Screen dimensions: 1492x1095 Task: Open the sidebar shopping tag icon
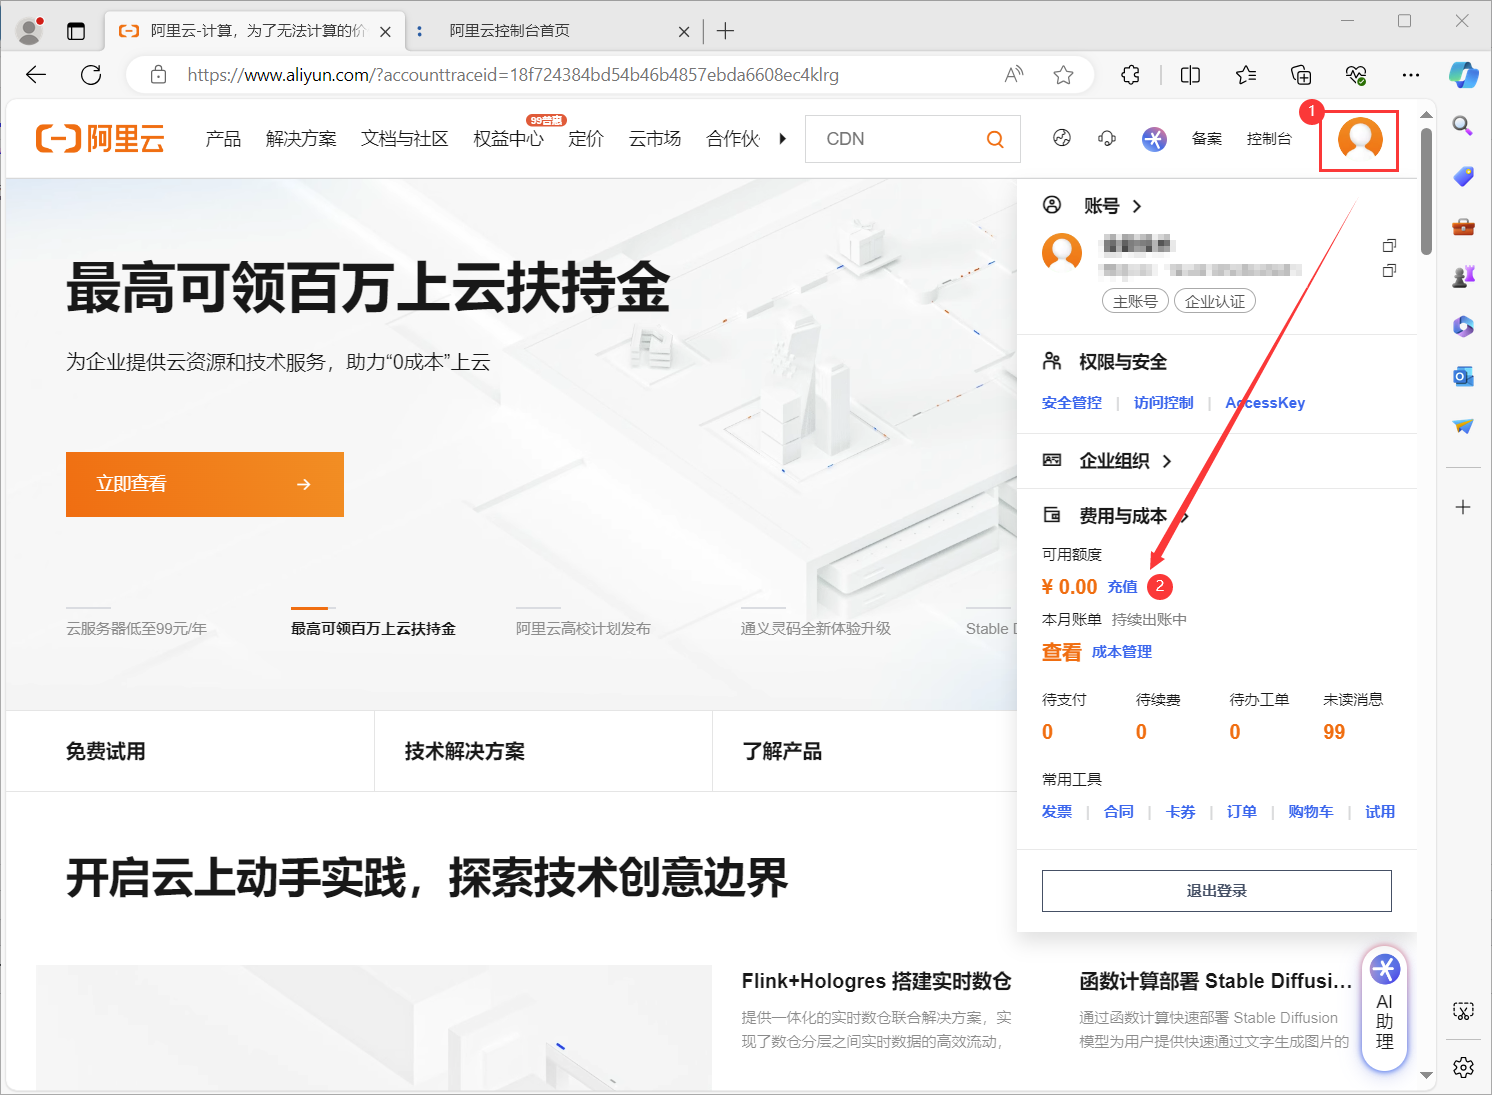(1463, 176)
